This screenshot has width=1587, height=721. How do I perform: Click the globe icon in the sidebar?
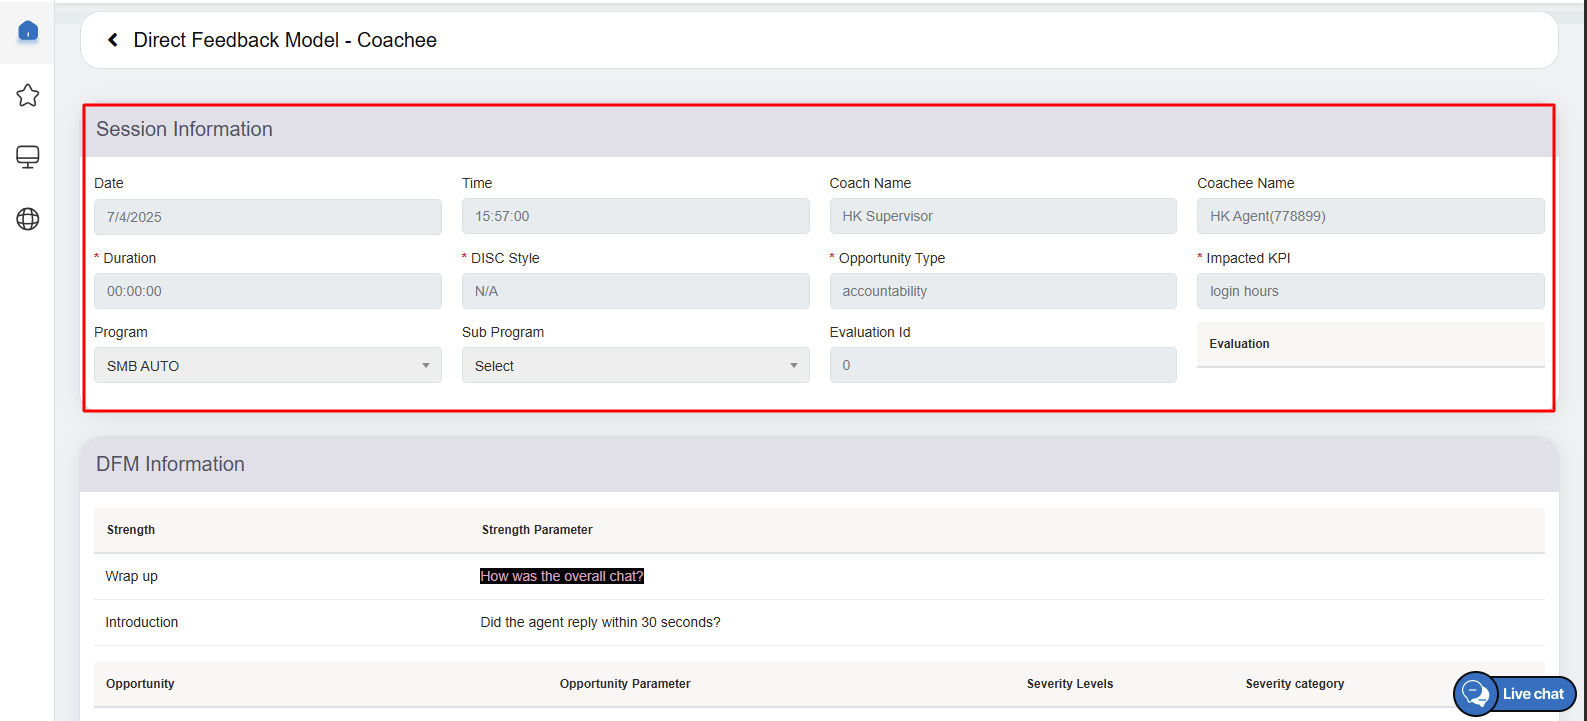(x=28, y=219)
